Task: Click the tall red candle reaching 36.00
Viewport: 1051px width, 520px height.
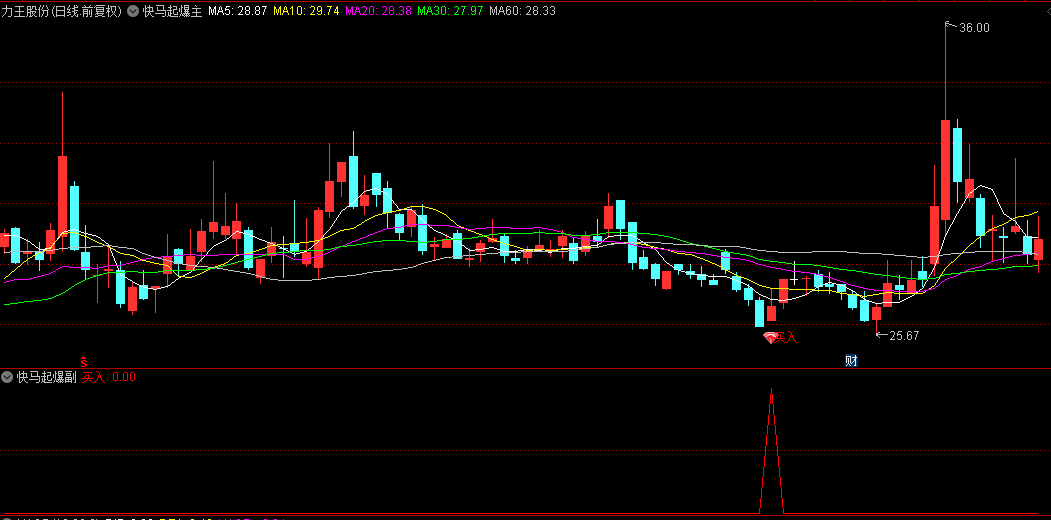Action: point(945,170)
